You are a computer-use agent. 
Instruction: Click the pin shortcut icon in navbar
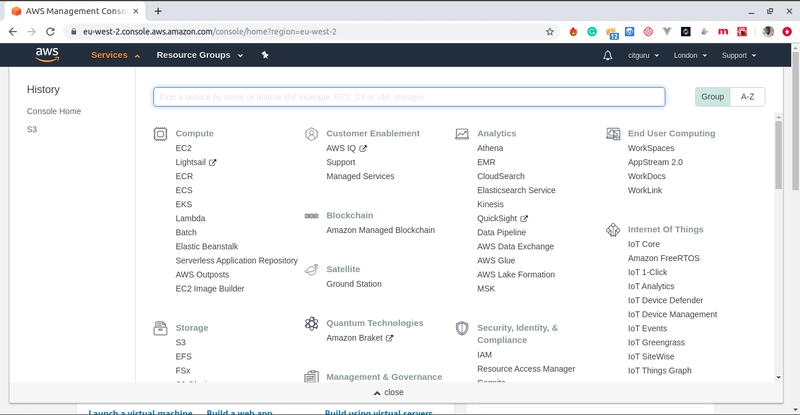265,55
